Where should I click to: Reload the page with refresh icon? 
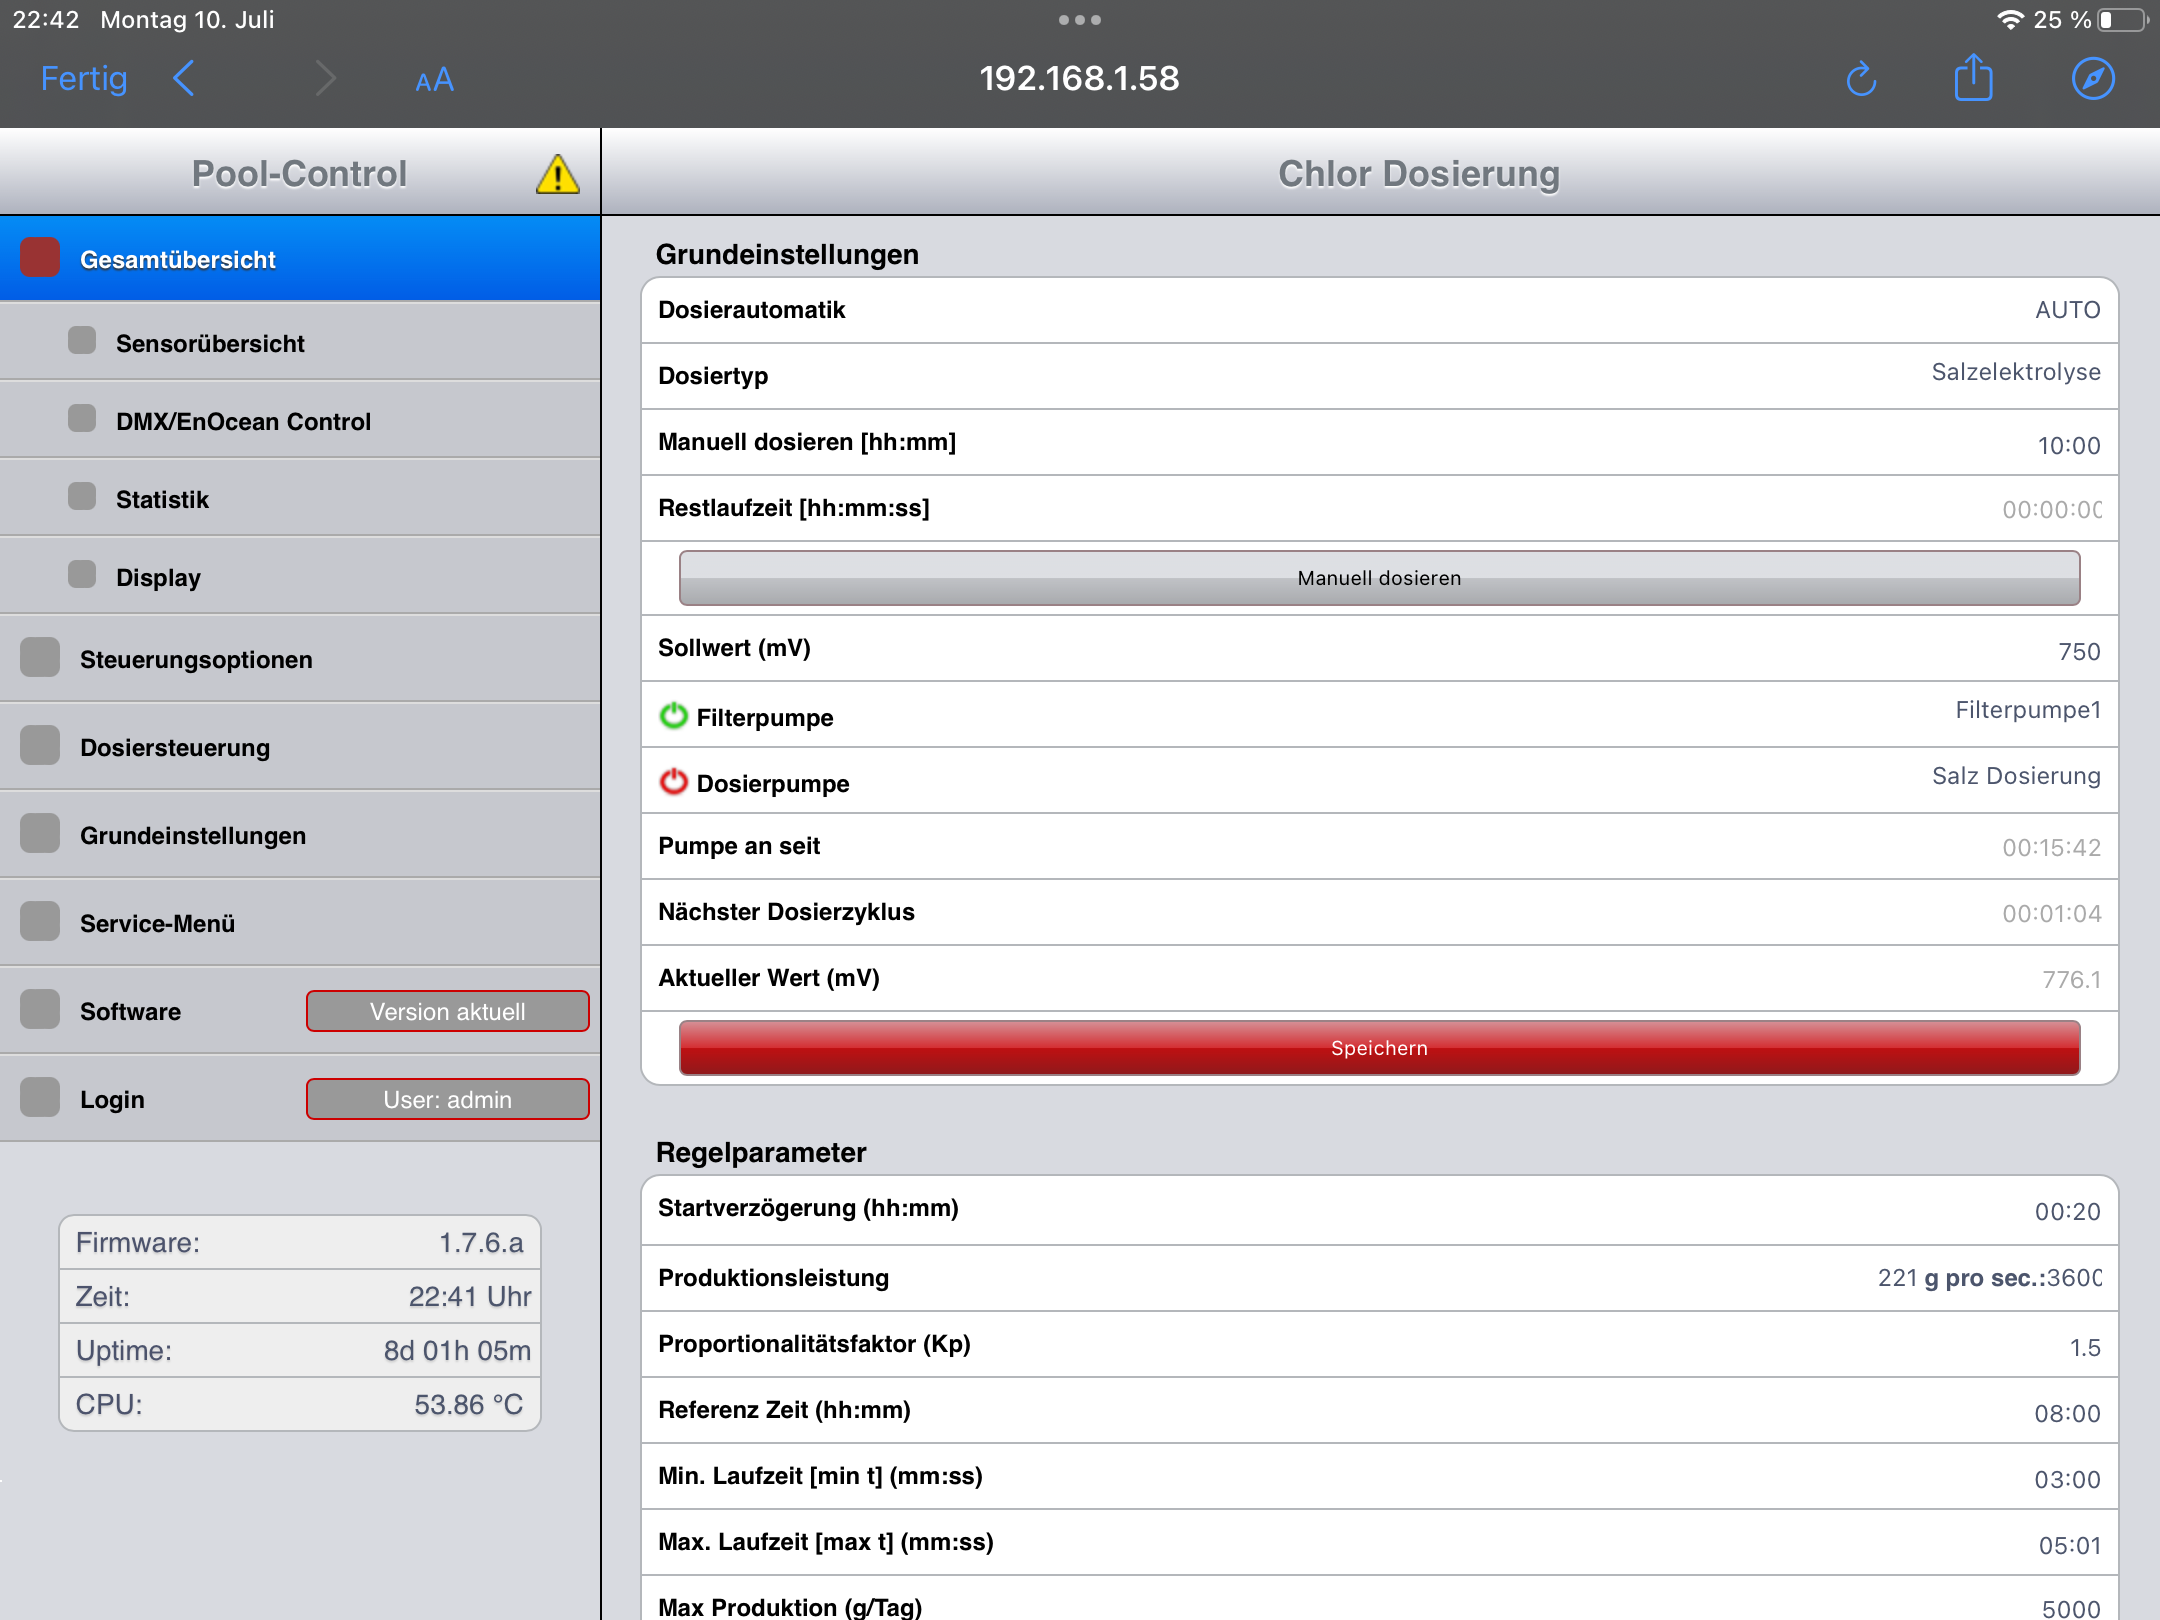[1861, 79]
